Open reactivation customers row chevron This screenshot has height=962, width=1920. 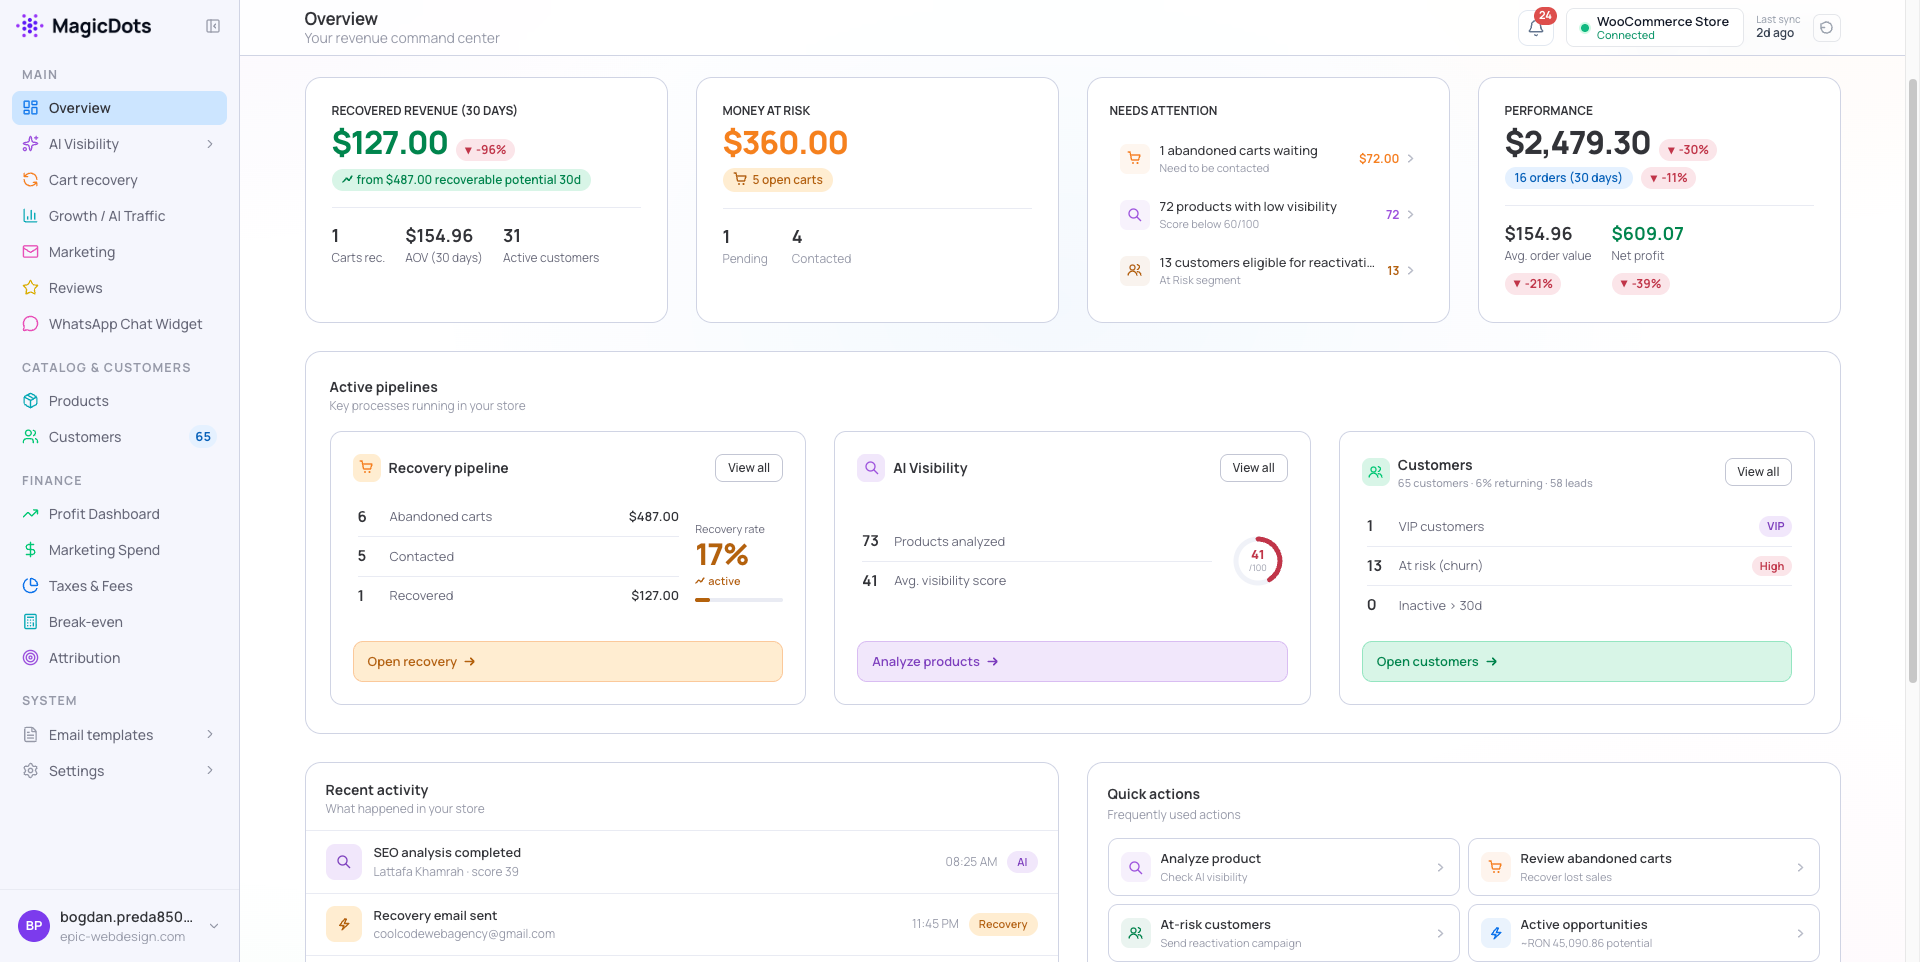point(1411,270)
